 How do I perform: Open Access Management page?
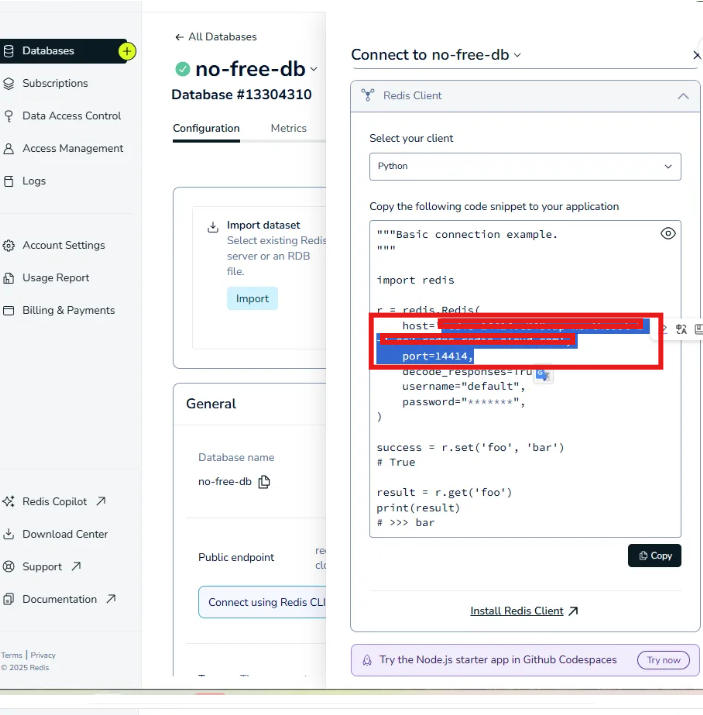72,148
